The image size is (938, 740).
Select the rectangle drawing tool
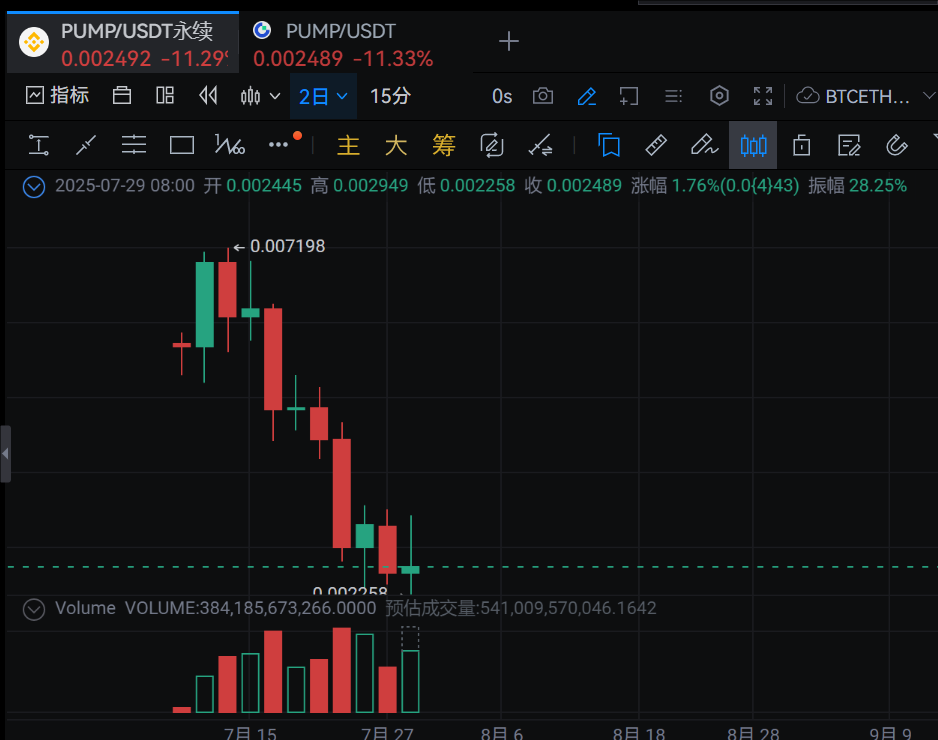click(x=182, y=146)
